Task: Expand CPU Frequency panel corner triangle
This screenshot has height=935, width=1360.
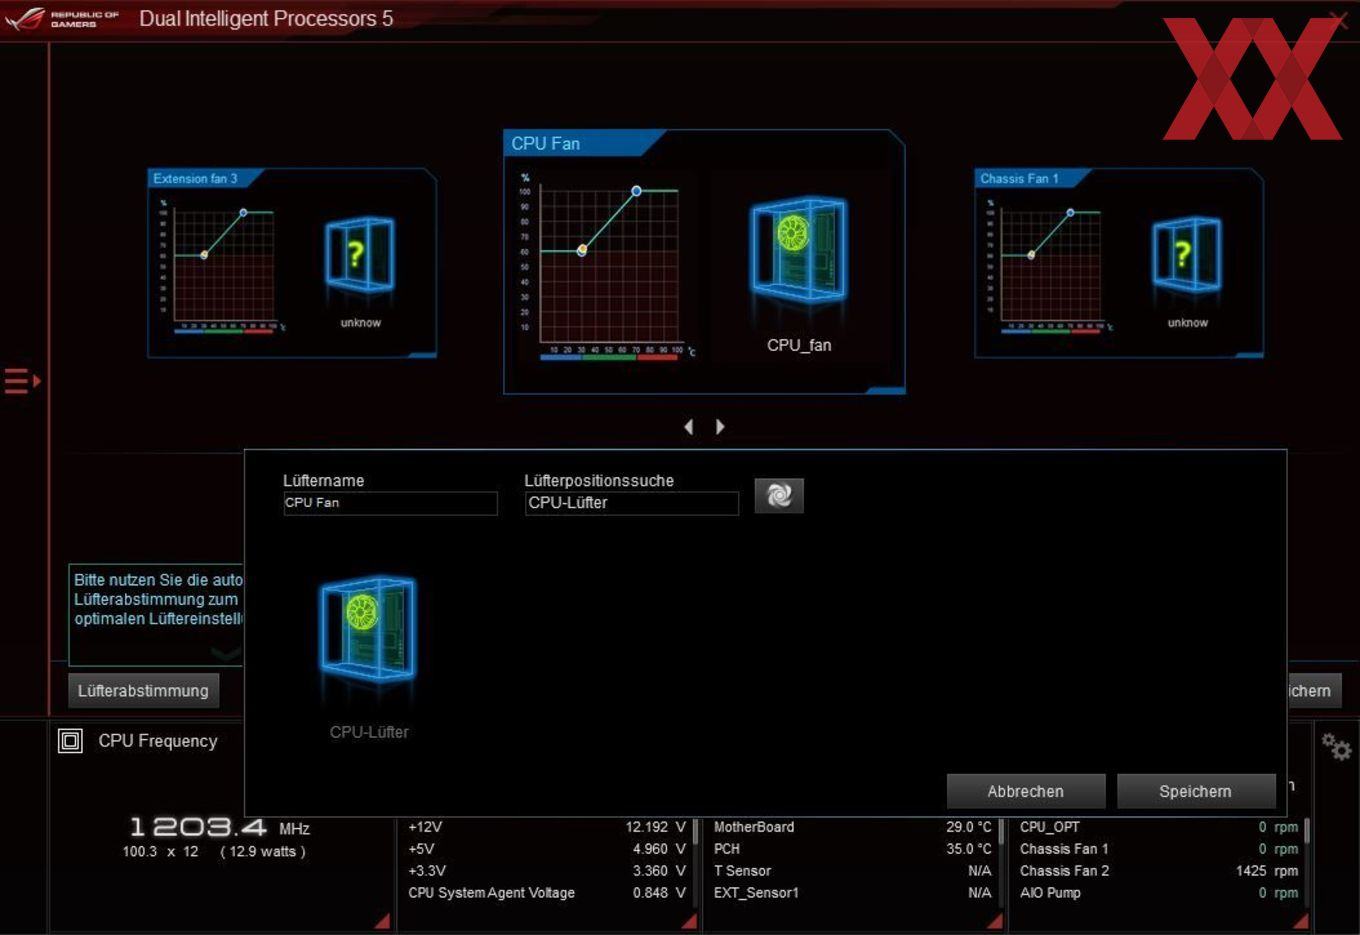Action: 382,921
